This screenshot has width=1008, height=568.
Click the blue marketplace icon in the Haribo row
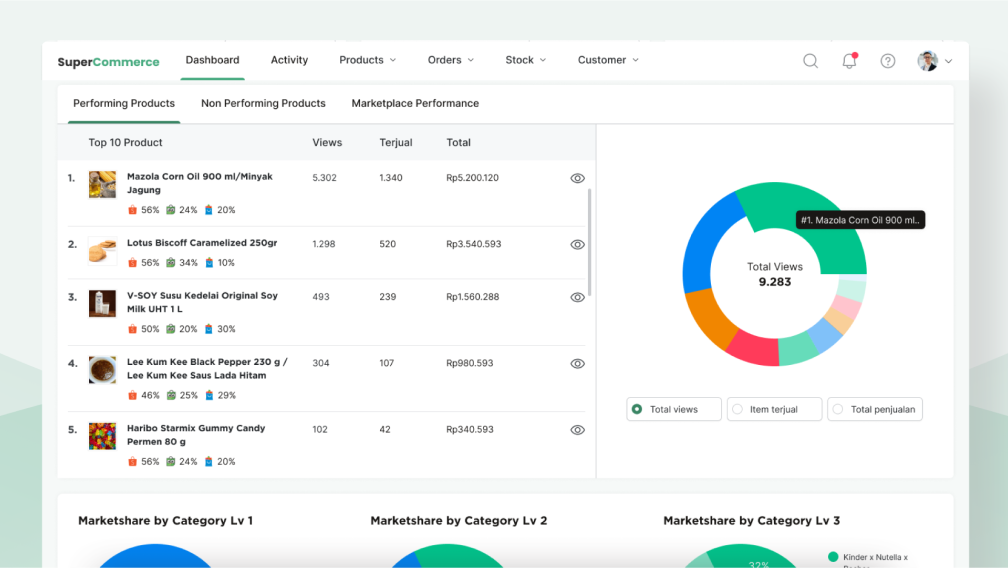click(208, 461)
